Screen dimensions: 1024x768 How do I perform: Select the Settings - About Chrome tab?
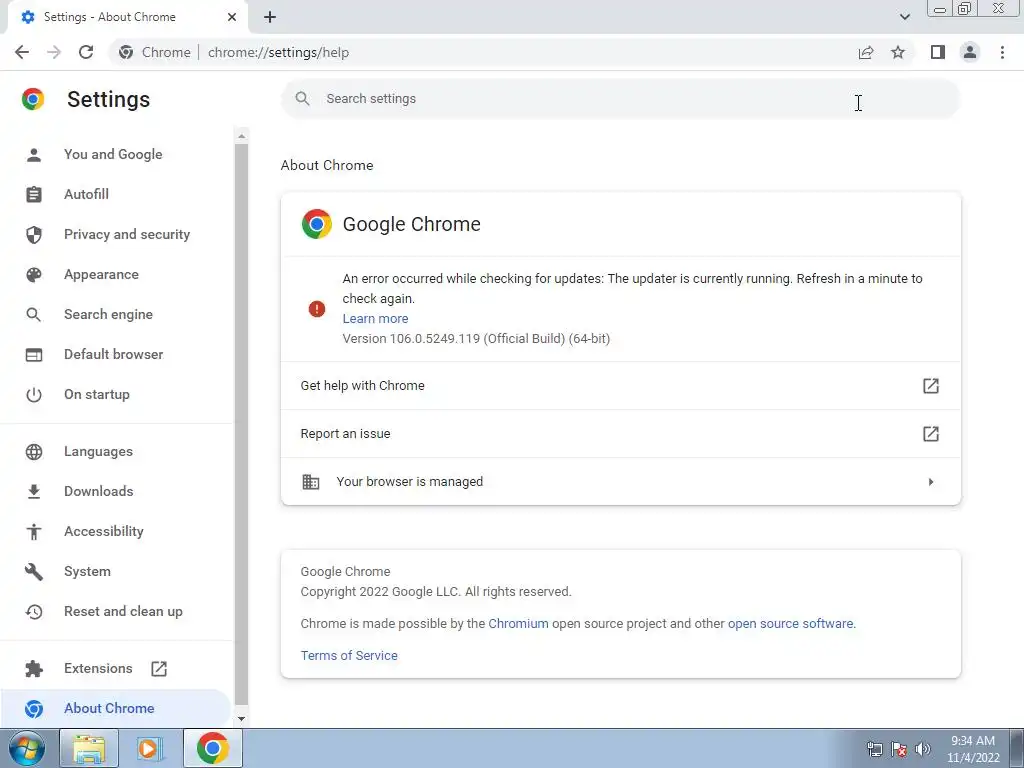click(127, 17)
